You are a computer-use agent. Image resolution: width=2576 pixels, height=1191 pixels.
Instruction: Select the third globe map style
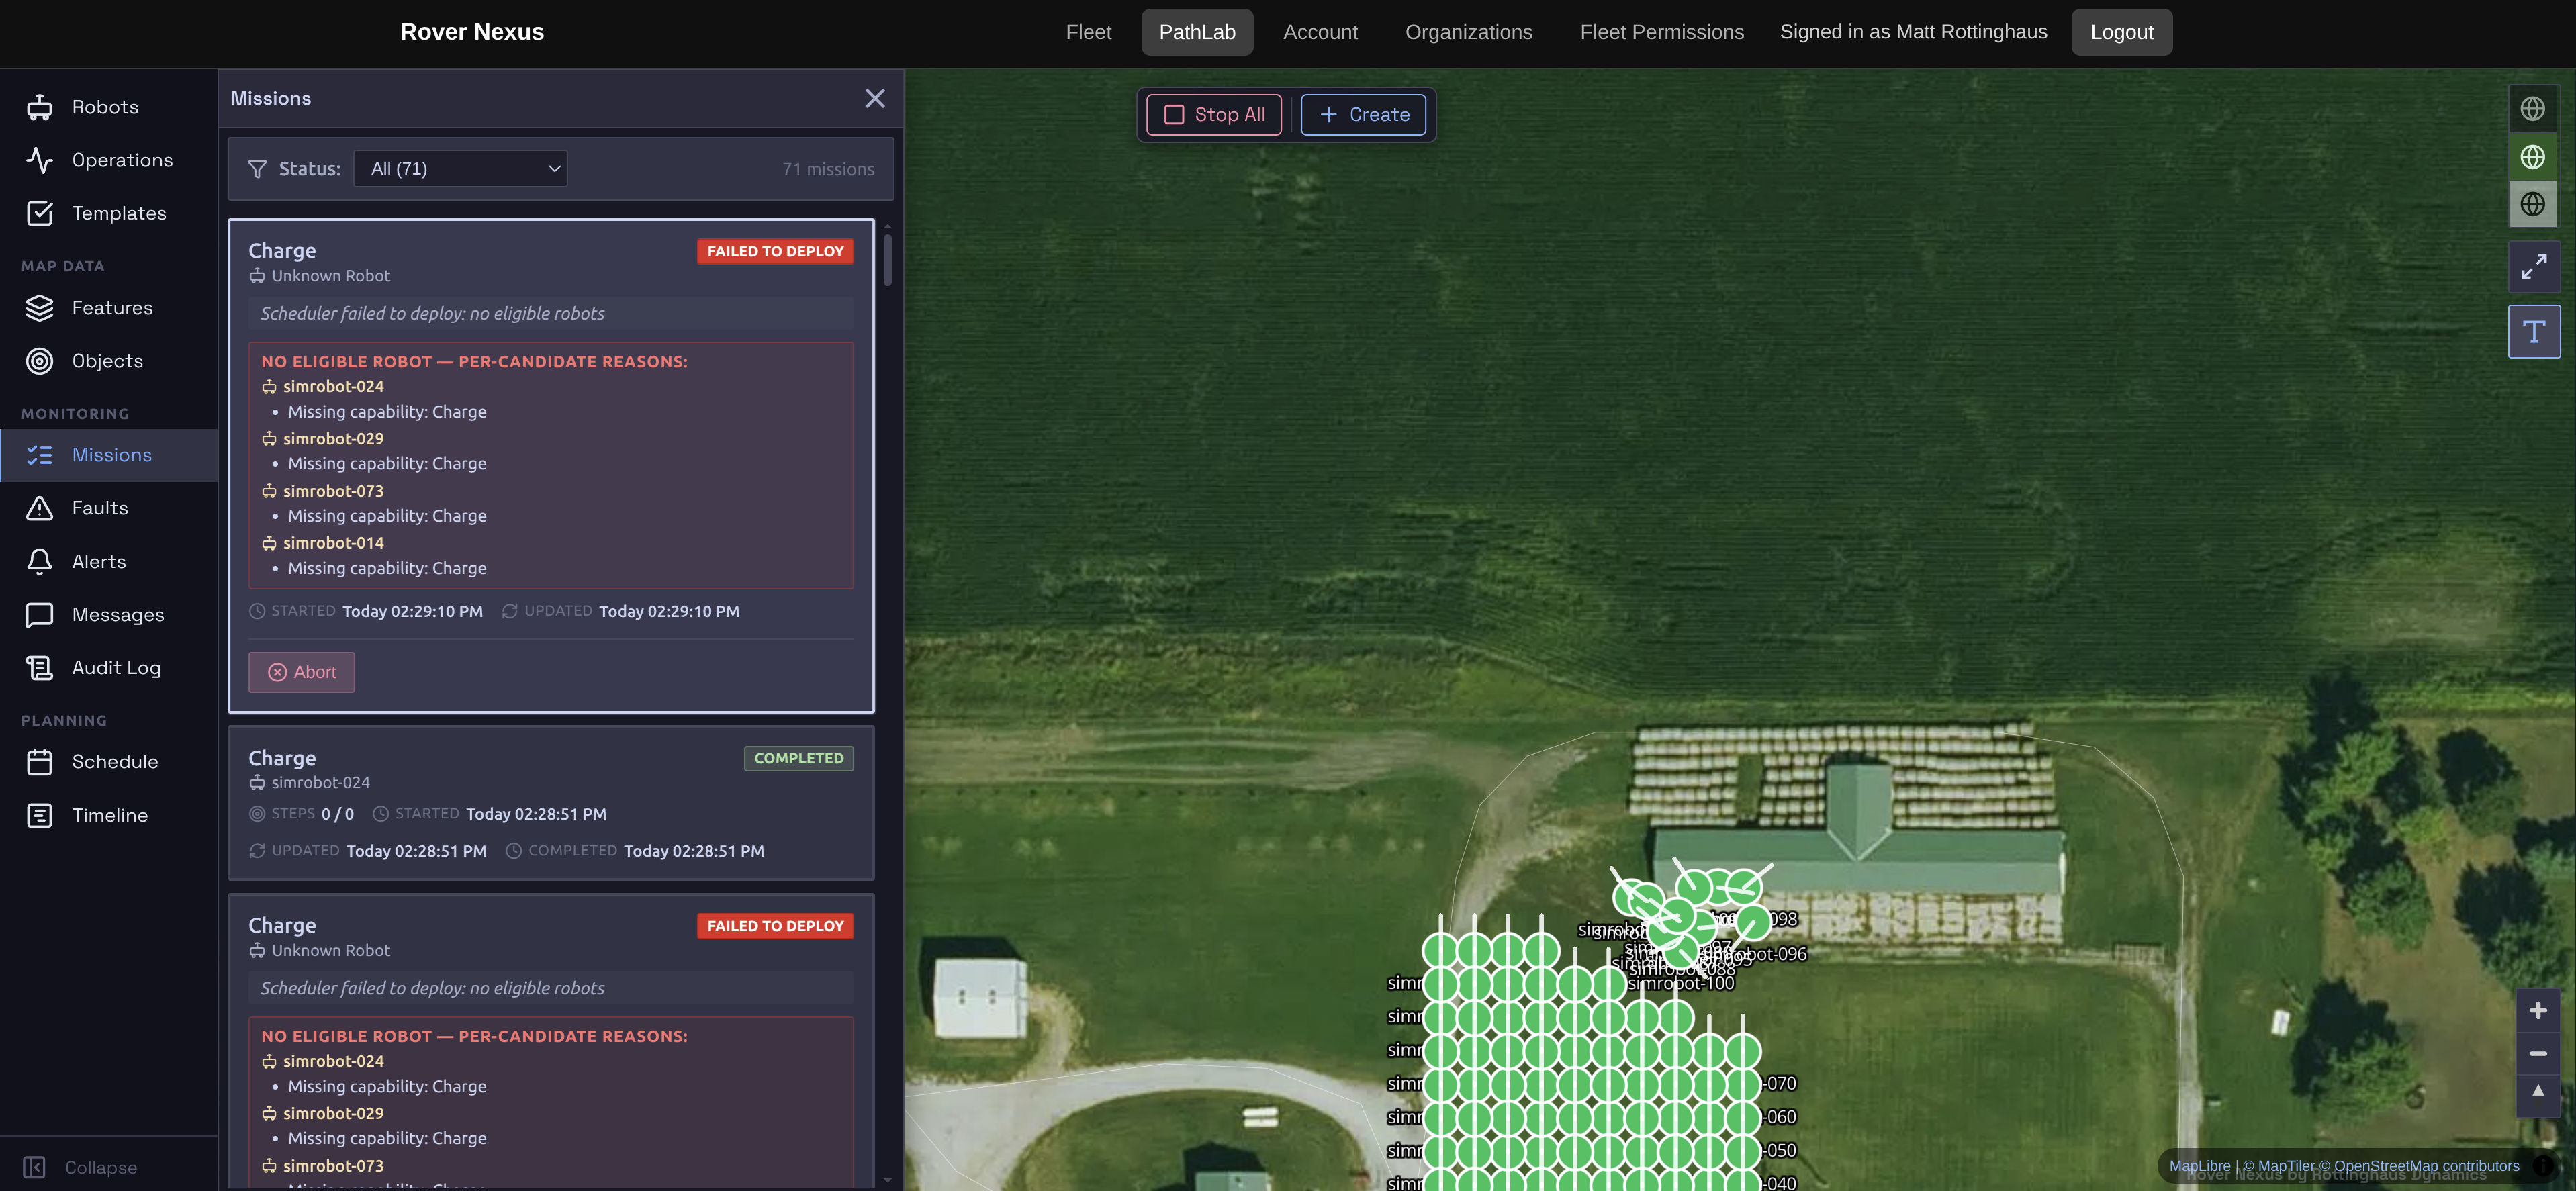pyautogui.click(x=2533, y=204)
